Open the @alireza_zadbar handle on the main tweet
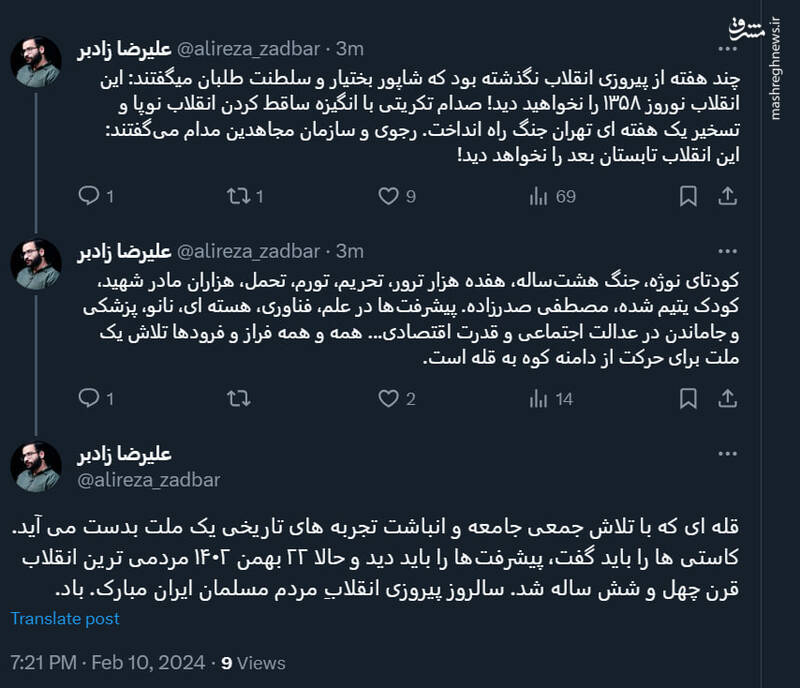 point(148,480)
